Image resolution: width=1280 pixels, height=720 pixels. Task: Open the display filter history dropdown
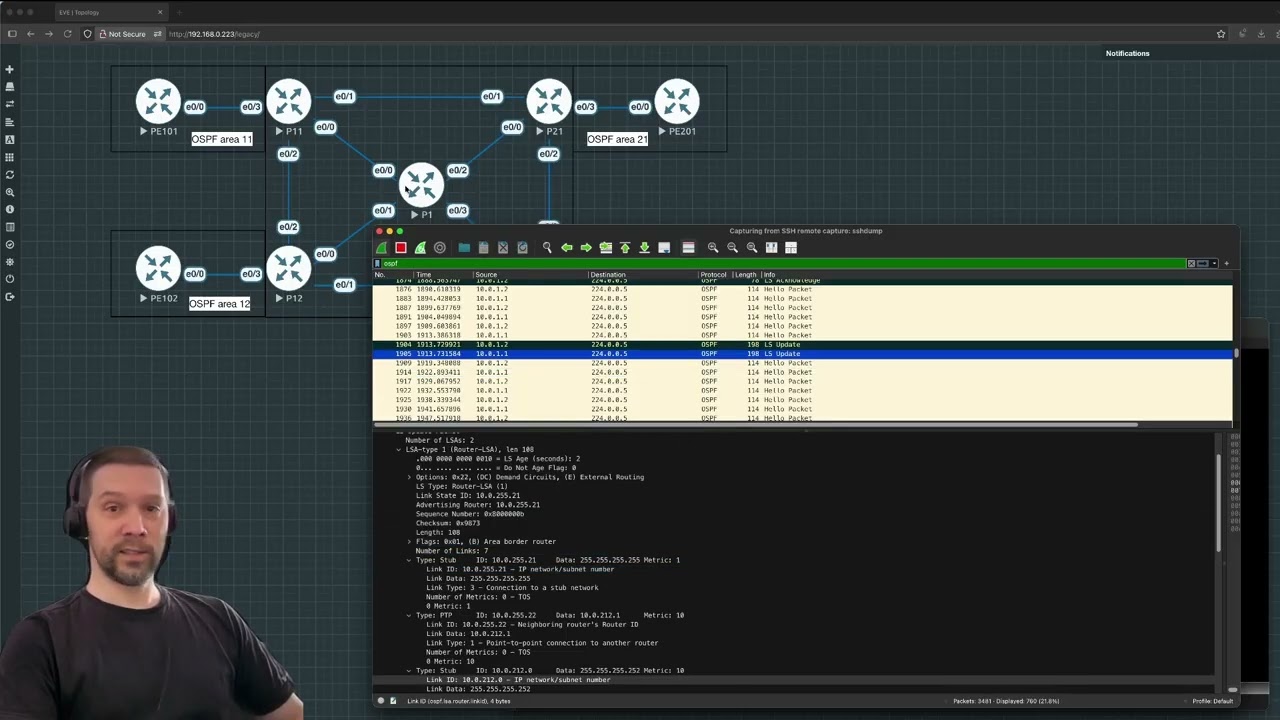coord(1214,264)
